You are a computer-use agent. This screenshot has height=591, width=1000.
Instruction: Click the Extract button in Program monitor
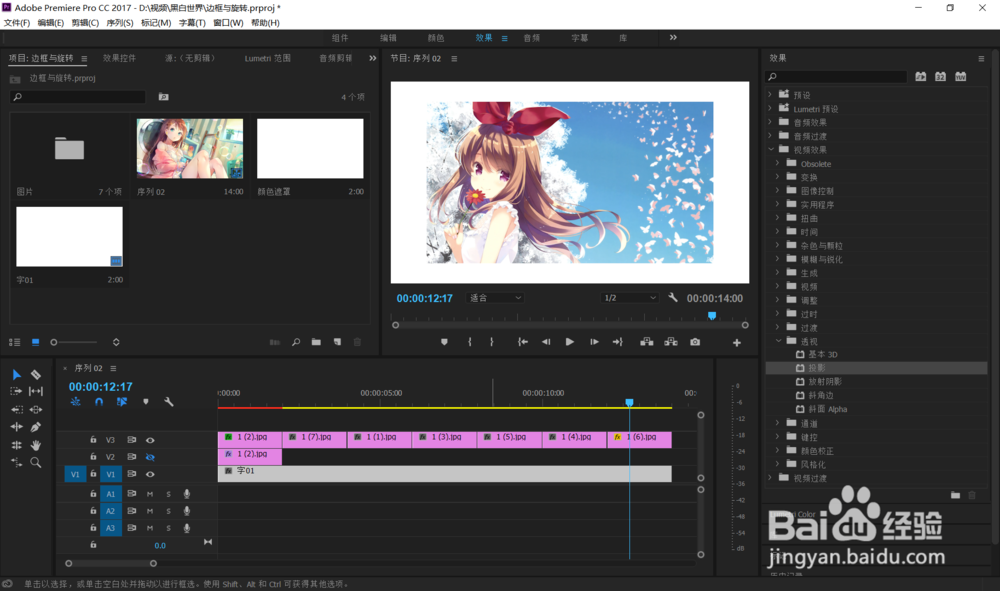pyautogui.click(x=671, y=342)
